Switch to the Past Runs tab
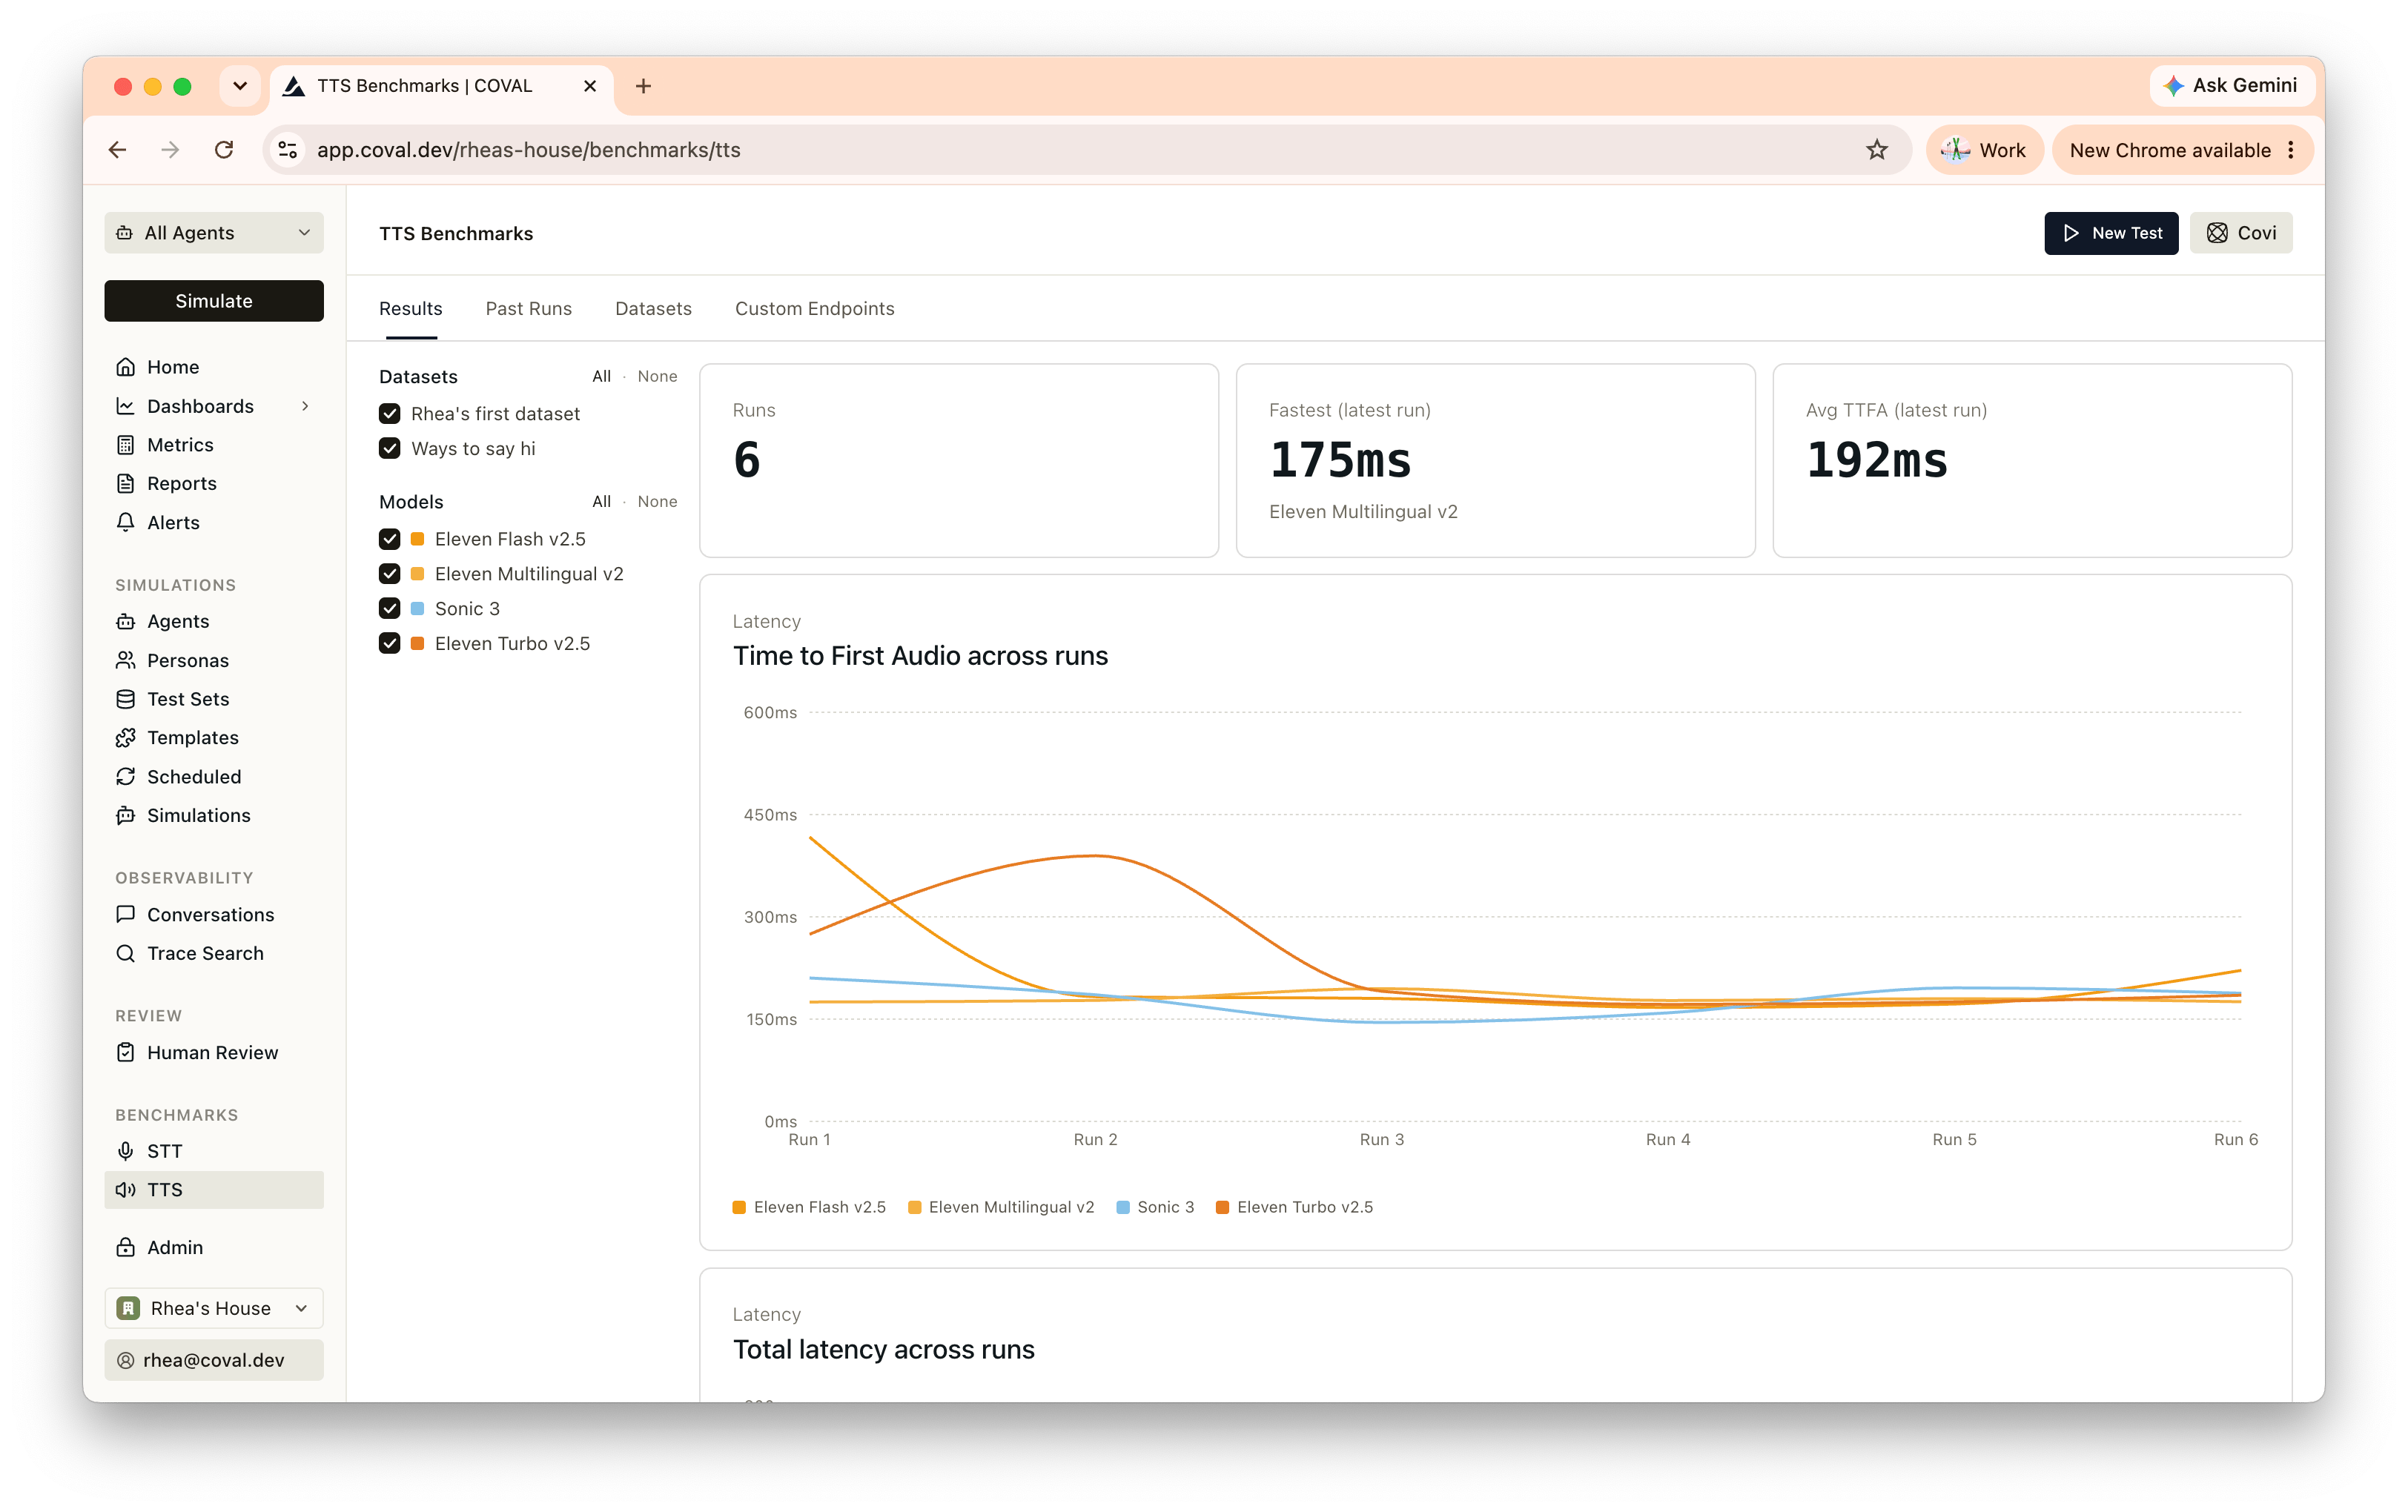Screen dimensions: 2408x1512 point(528,309)
